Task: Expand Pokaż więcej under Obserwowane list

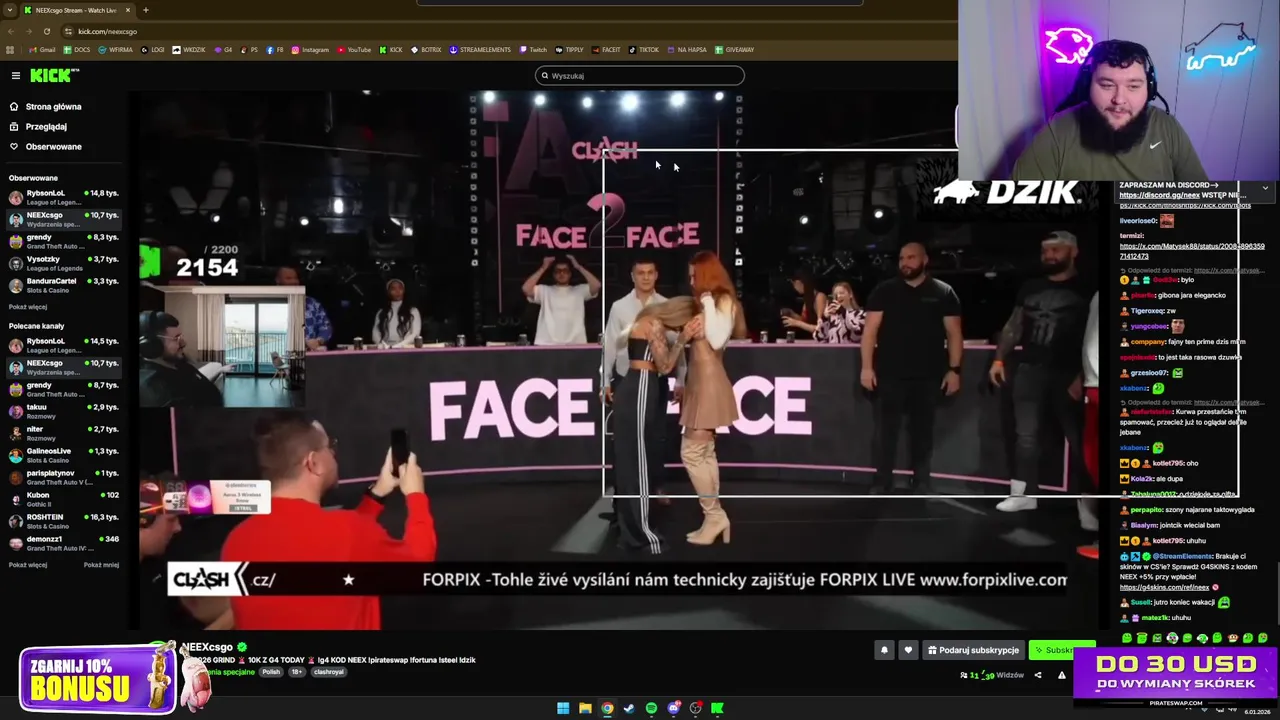Action: click(28, 307)
